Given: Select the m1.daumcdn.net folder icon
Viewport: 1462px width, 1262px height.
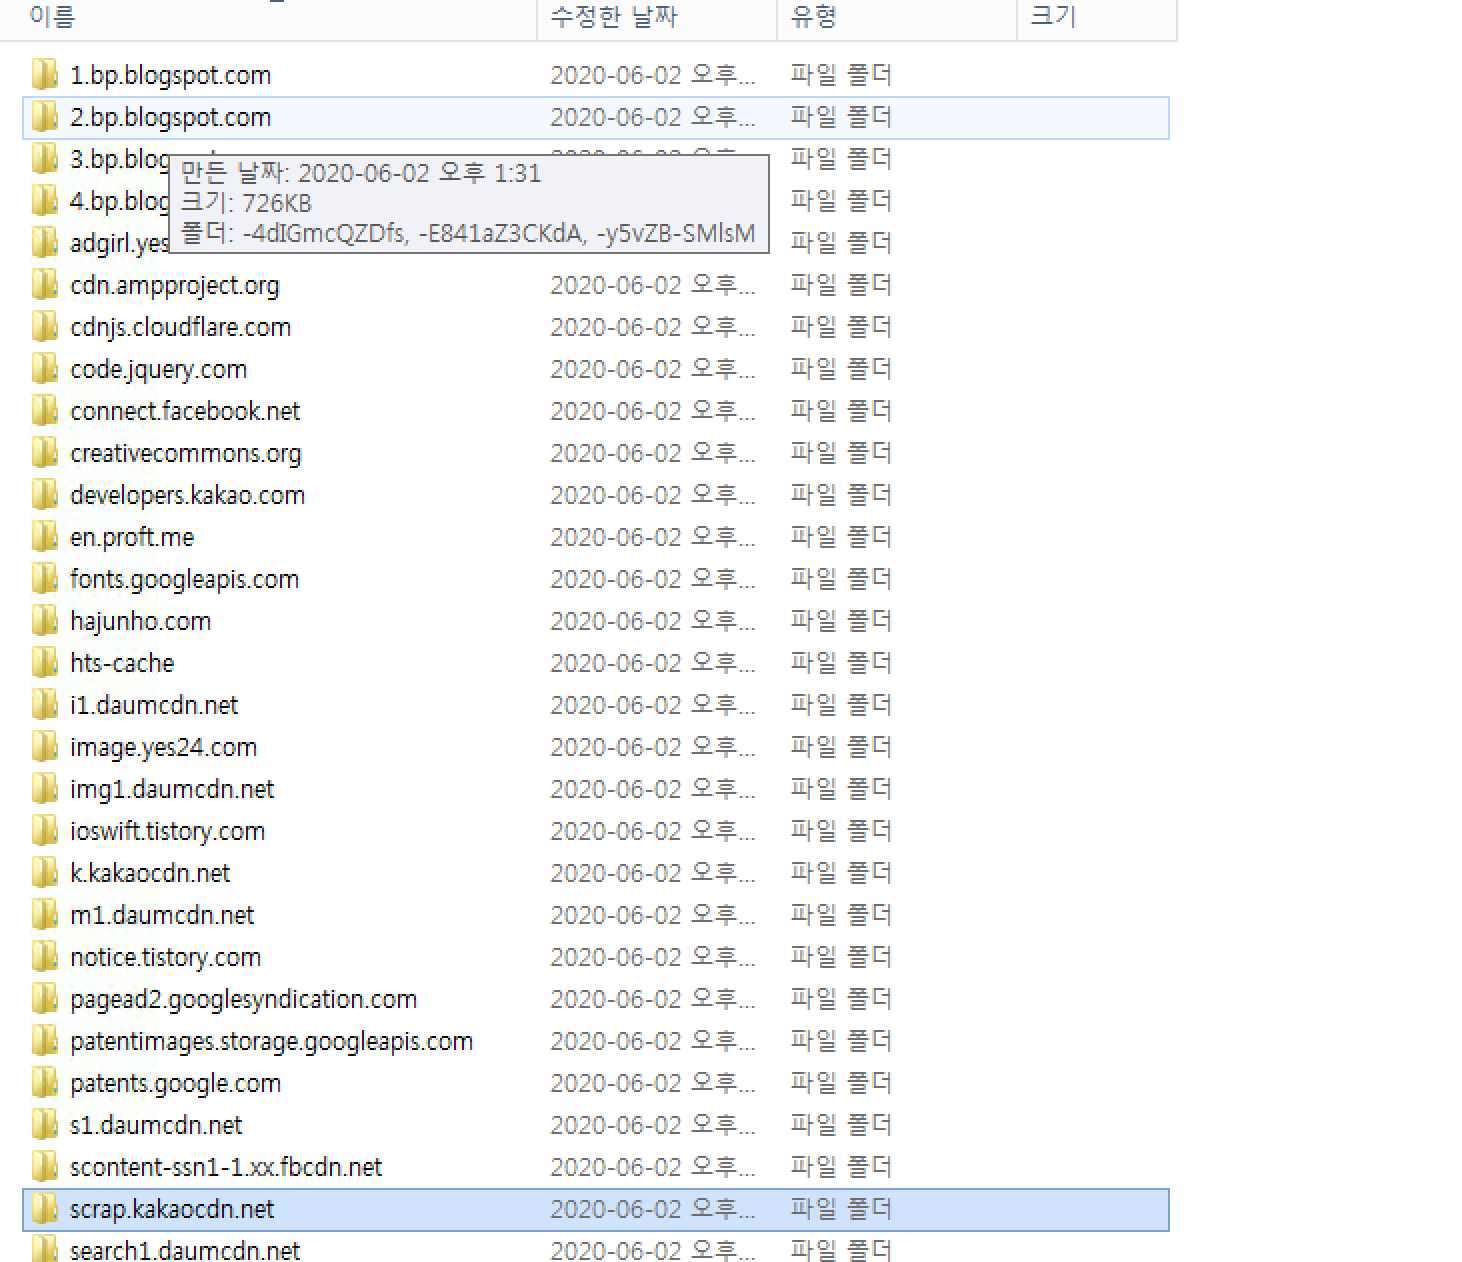Looking at the screenshot, I should tap(44, 914).
